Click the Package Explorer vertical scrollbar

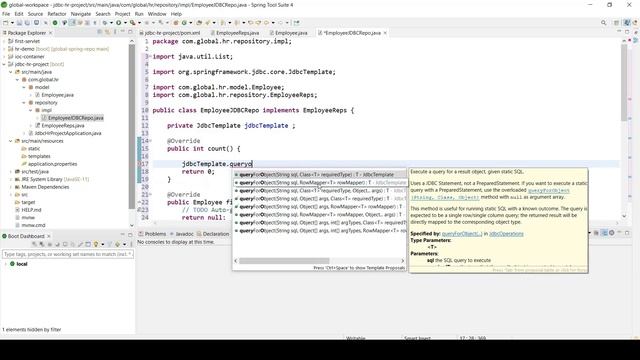tap(131, 127)
